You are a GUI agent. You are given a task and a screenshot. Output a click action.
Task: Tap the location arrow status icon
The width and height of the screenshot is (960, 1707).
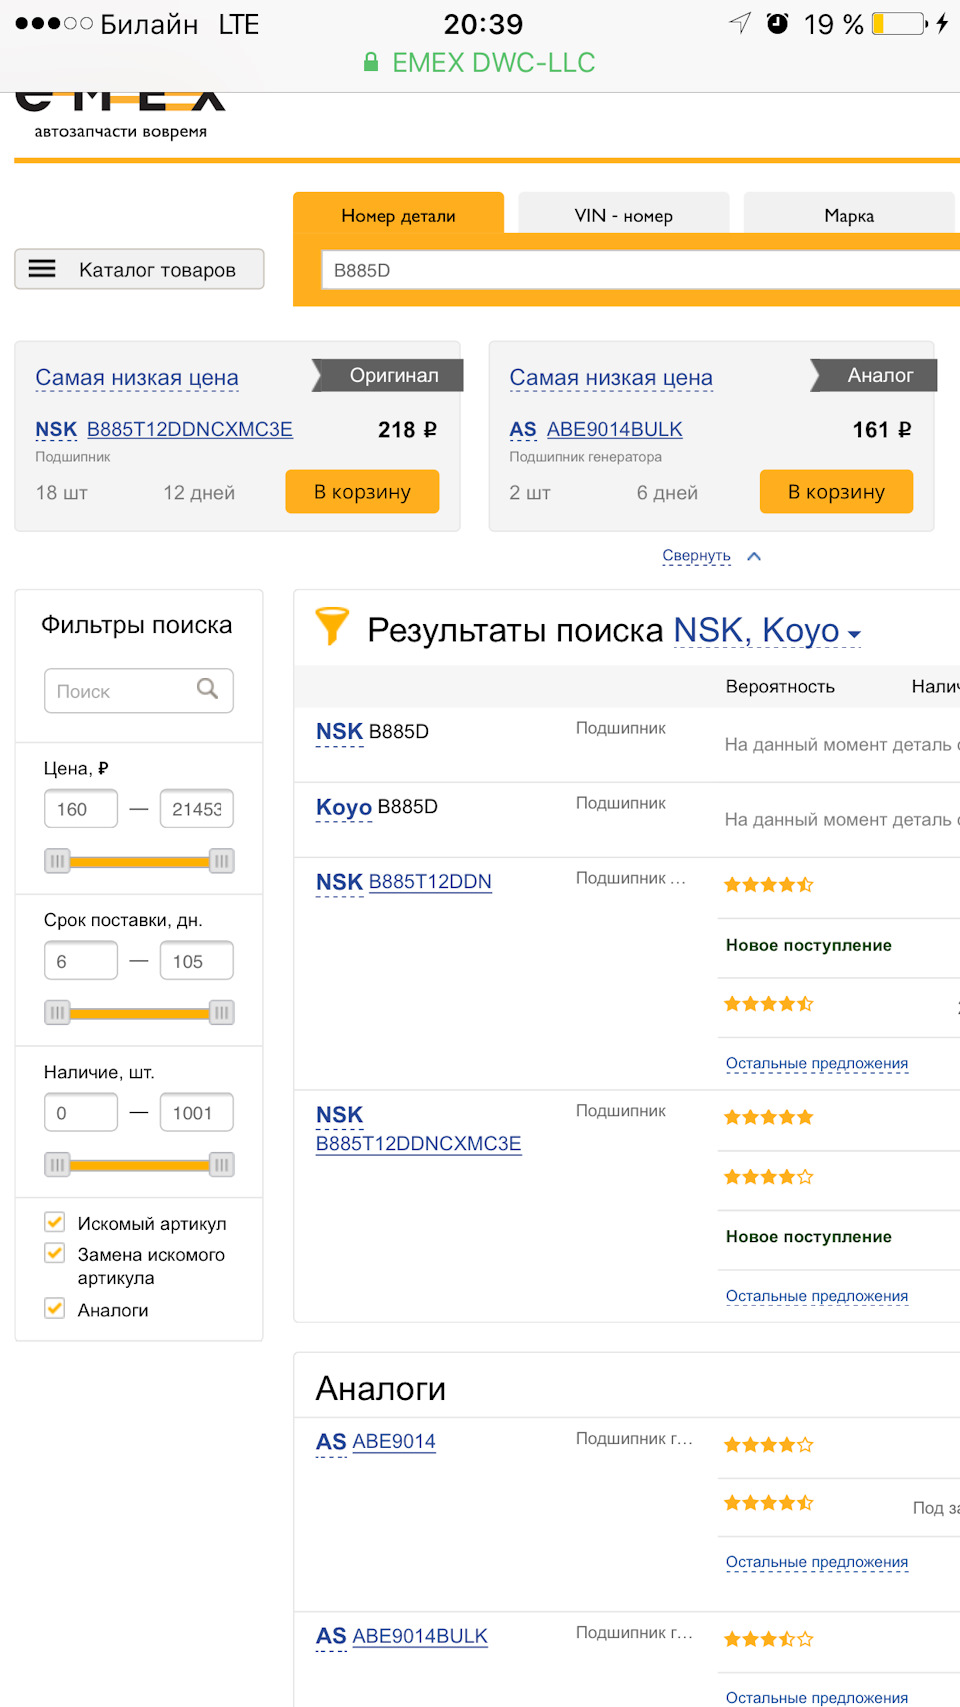pos(740,23)
